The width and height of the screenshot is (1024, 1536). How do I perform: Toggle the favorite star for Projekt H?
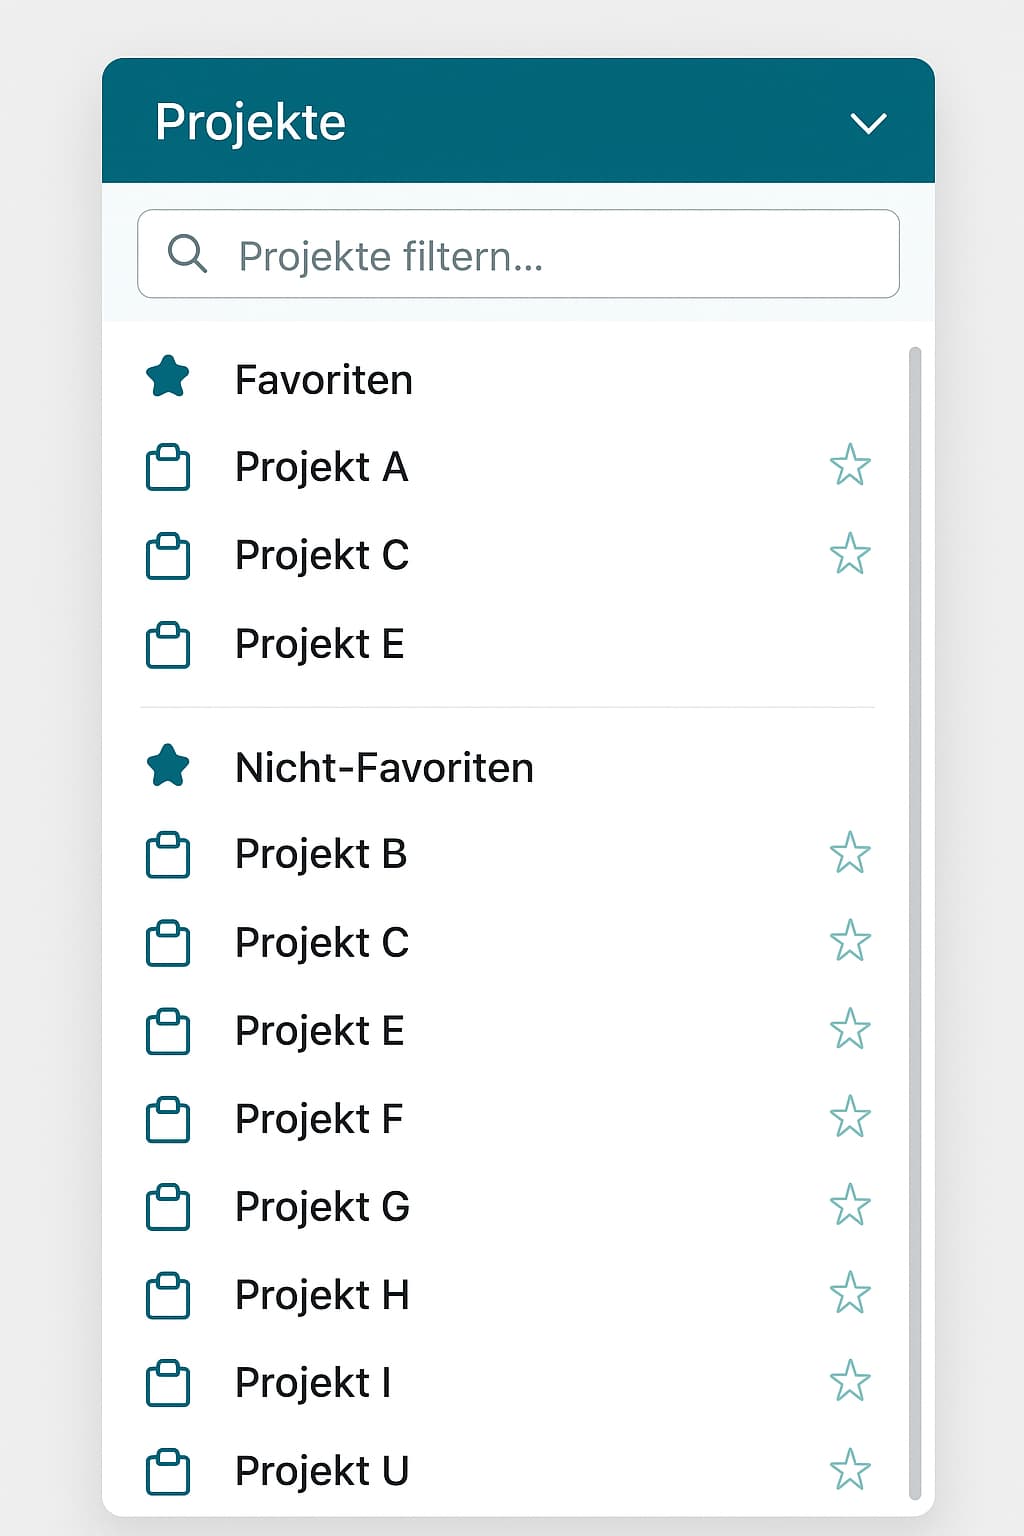click(x=850, y=1293)
